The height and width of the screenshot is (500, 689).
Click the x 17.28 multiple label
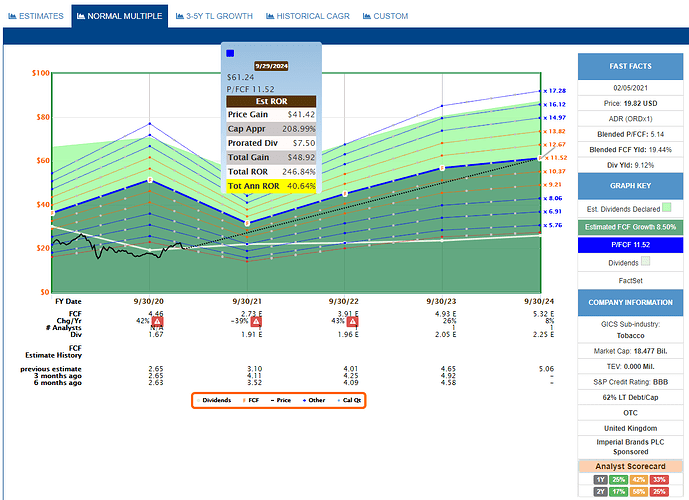click(555, 91)
